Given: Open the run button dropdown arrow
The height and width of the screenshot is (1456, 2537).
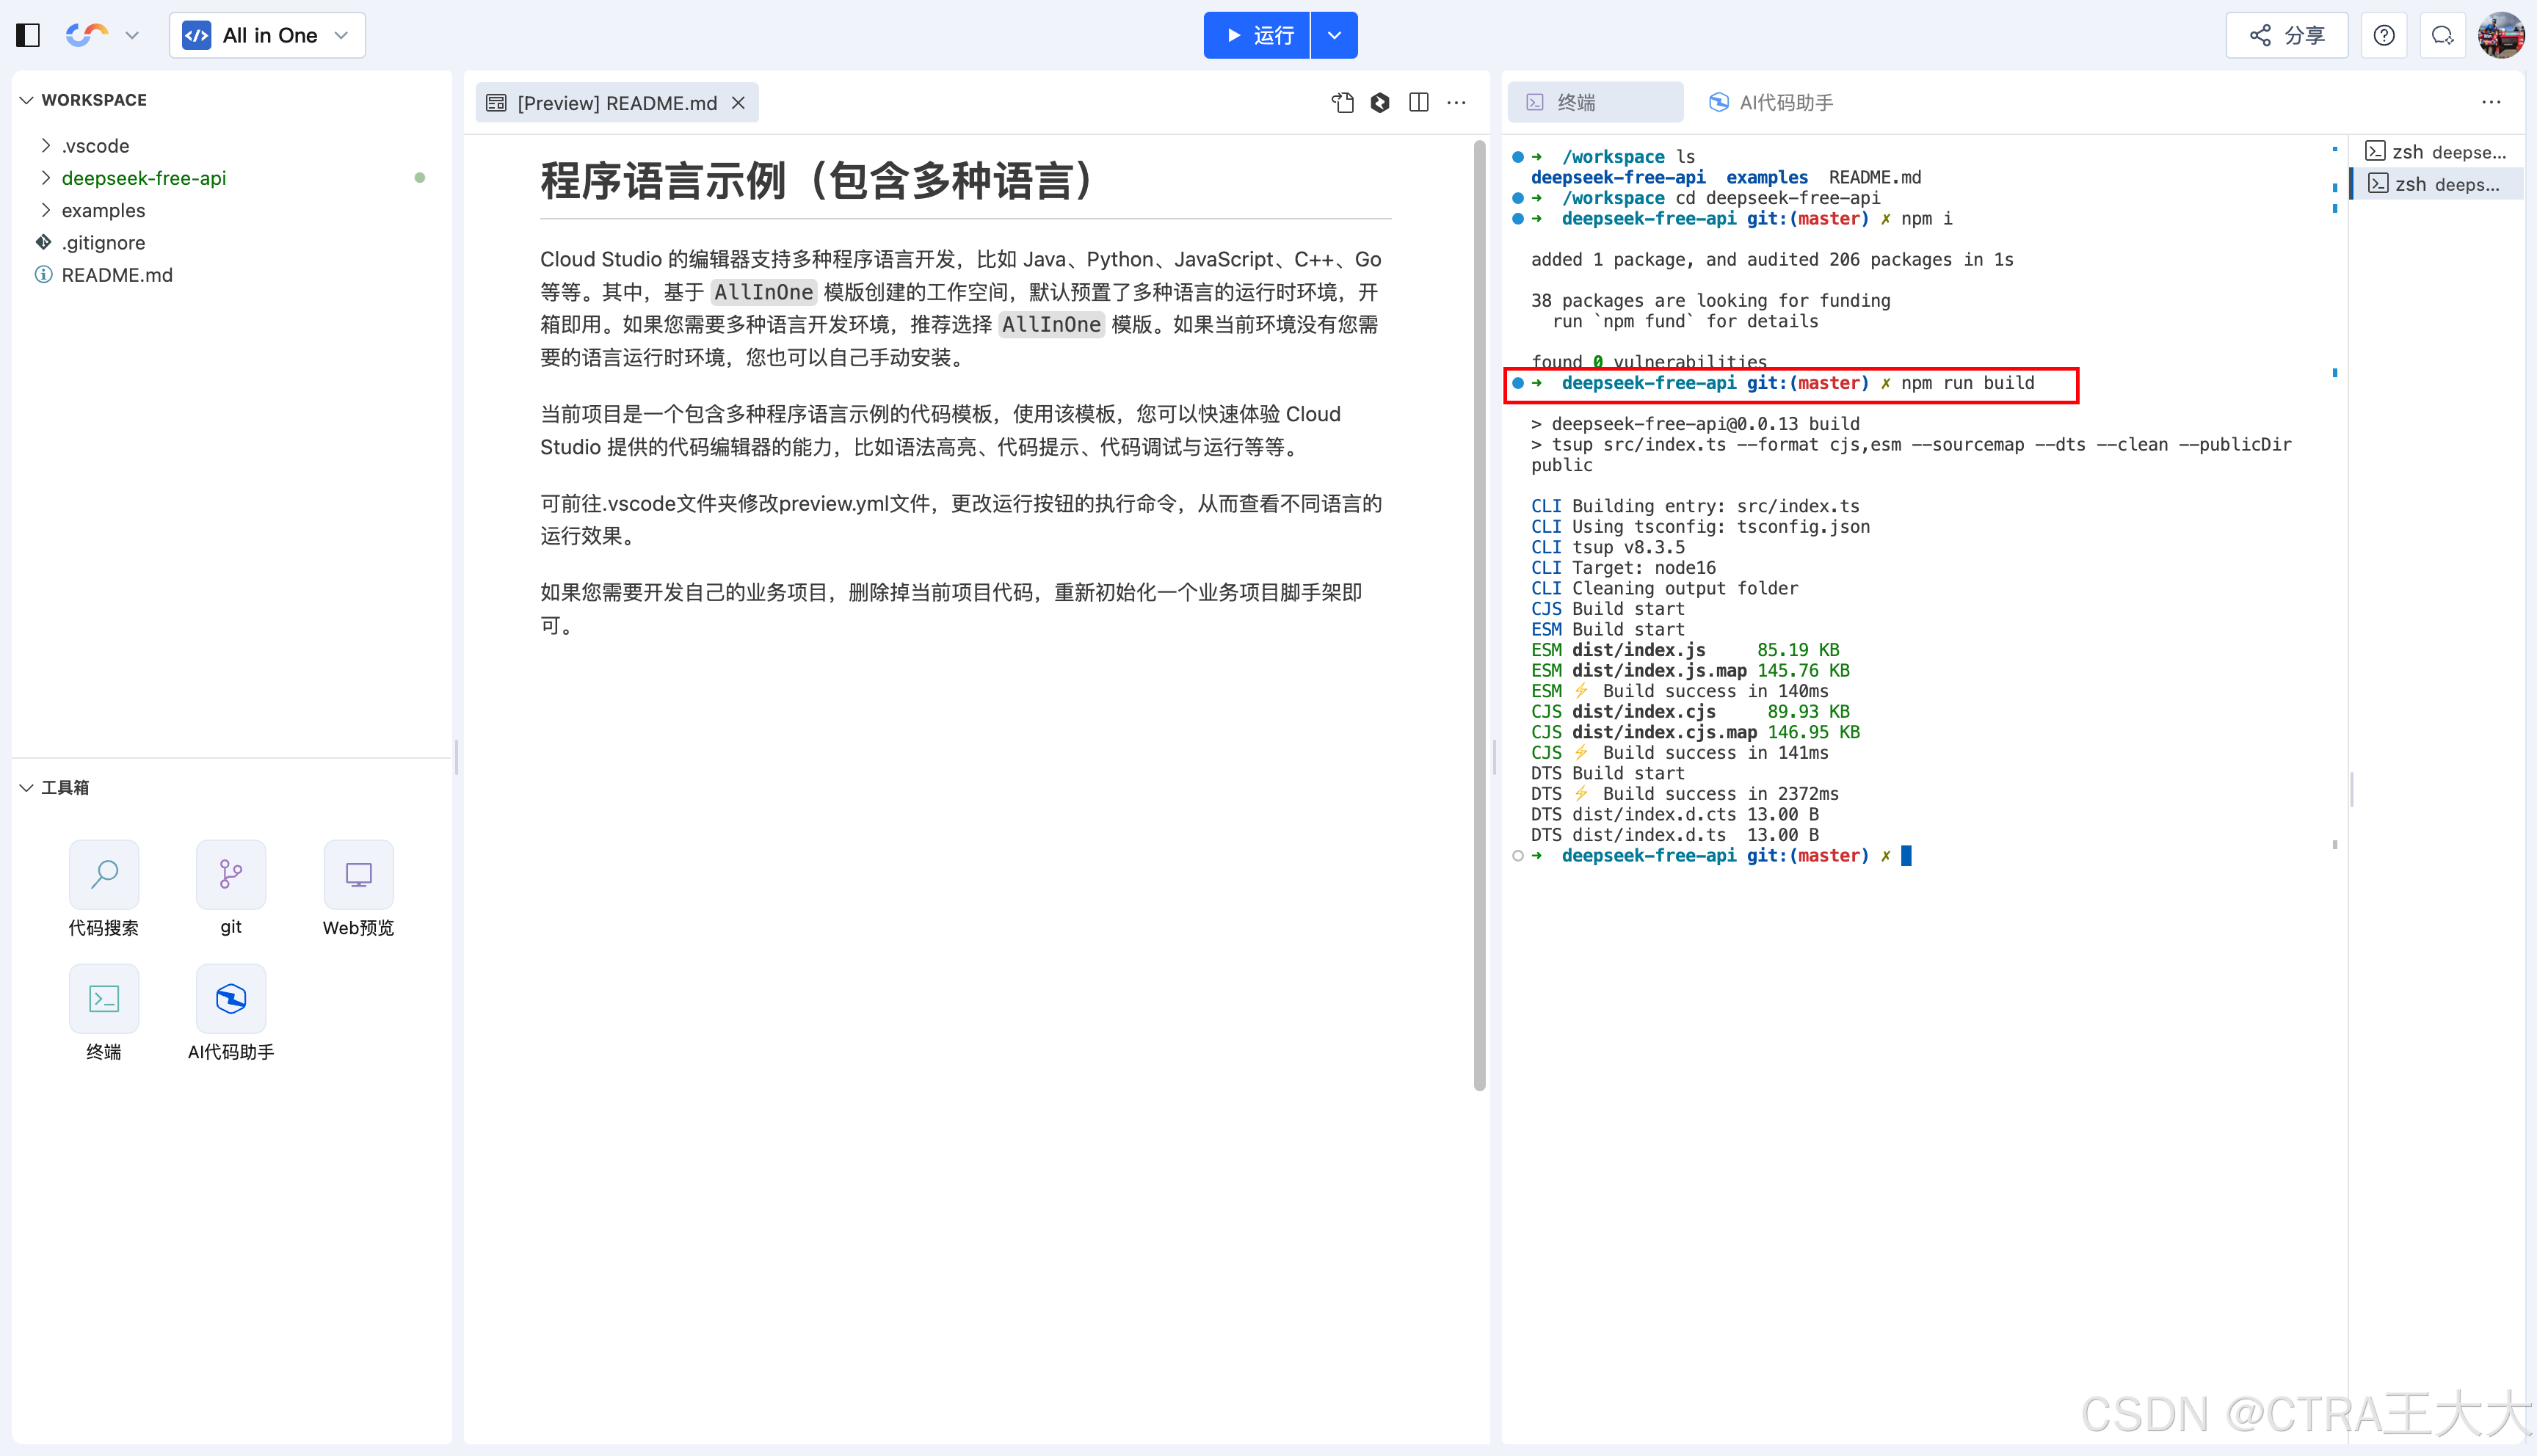Looking at the screenshot, I should pyautogui.click(x=1334, y=36).
